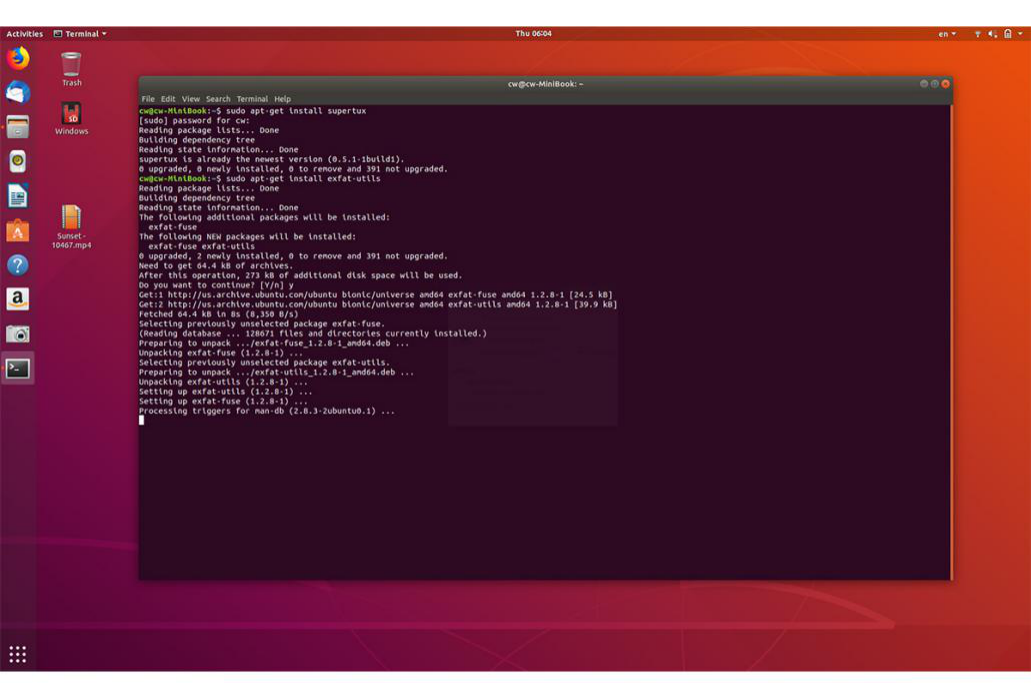Select the Windows SD drive desktop icon

pos(71,118)
